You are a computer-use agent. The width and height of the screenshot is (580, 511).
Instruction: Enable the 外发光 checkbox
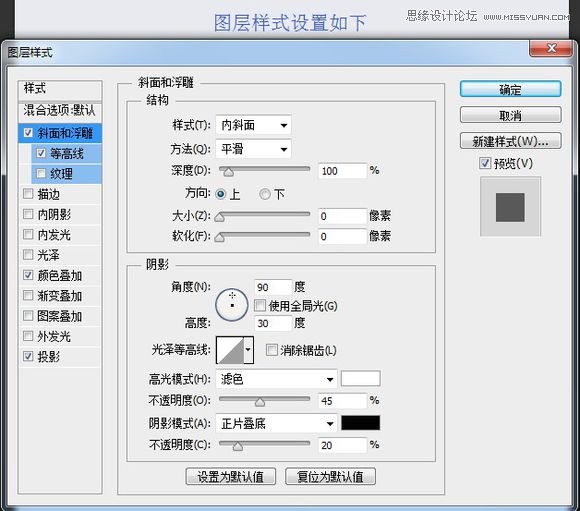(28, 336)
